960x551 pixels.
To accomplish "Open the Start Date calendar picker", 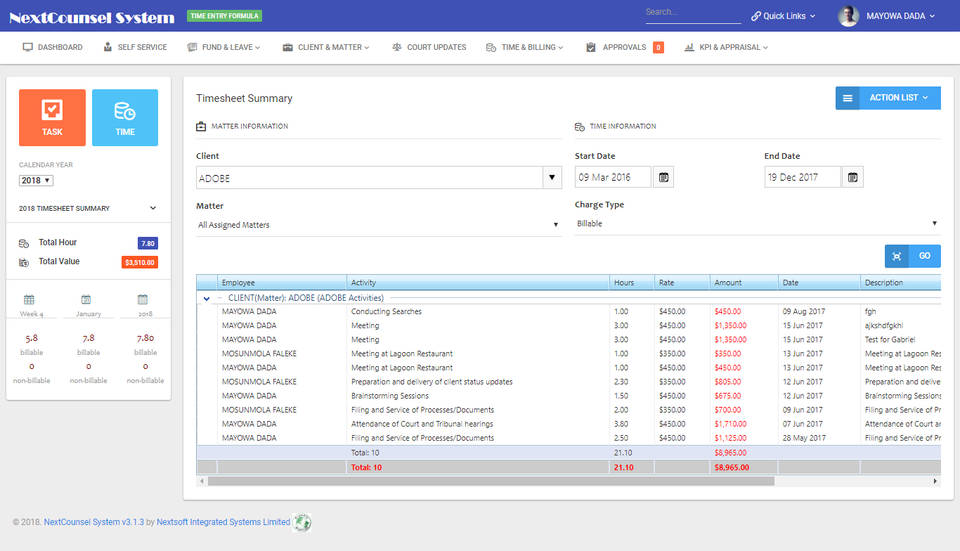I will 663,177.
